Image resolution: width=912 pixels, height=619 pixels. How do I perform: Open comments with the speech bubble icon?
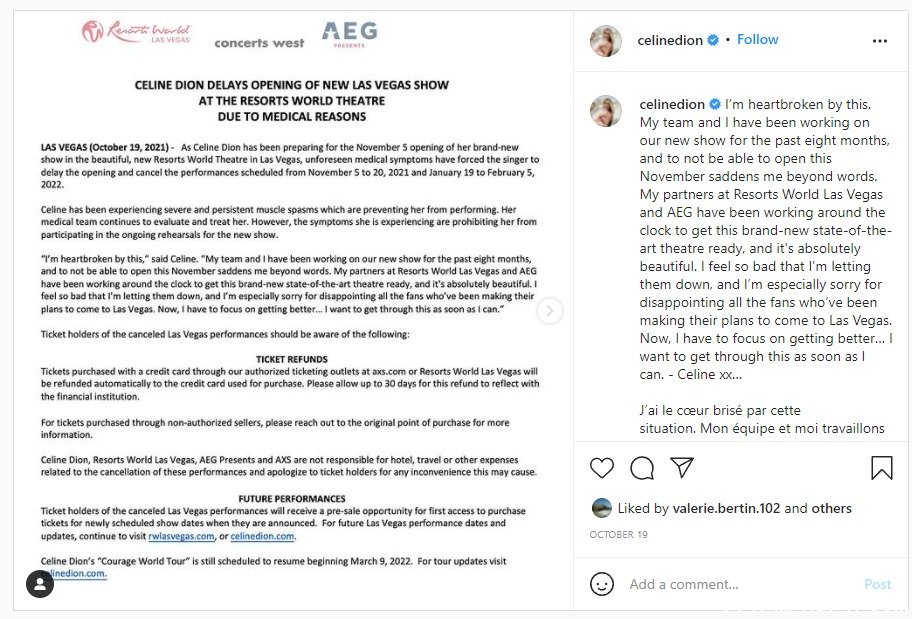click(x=642, y=468)
